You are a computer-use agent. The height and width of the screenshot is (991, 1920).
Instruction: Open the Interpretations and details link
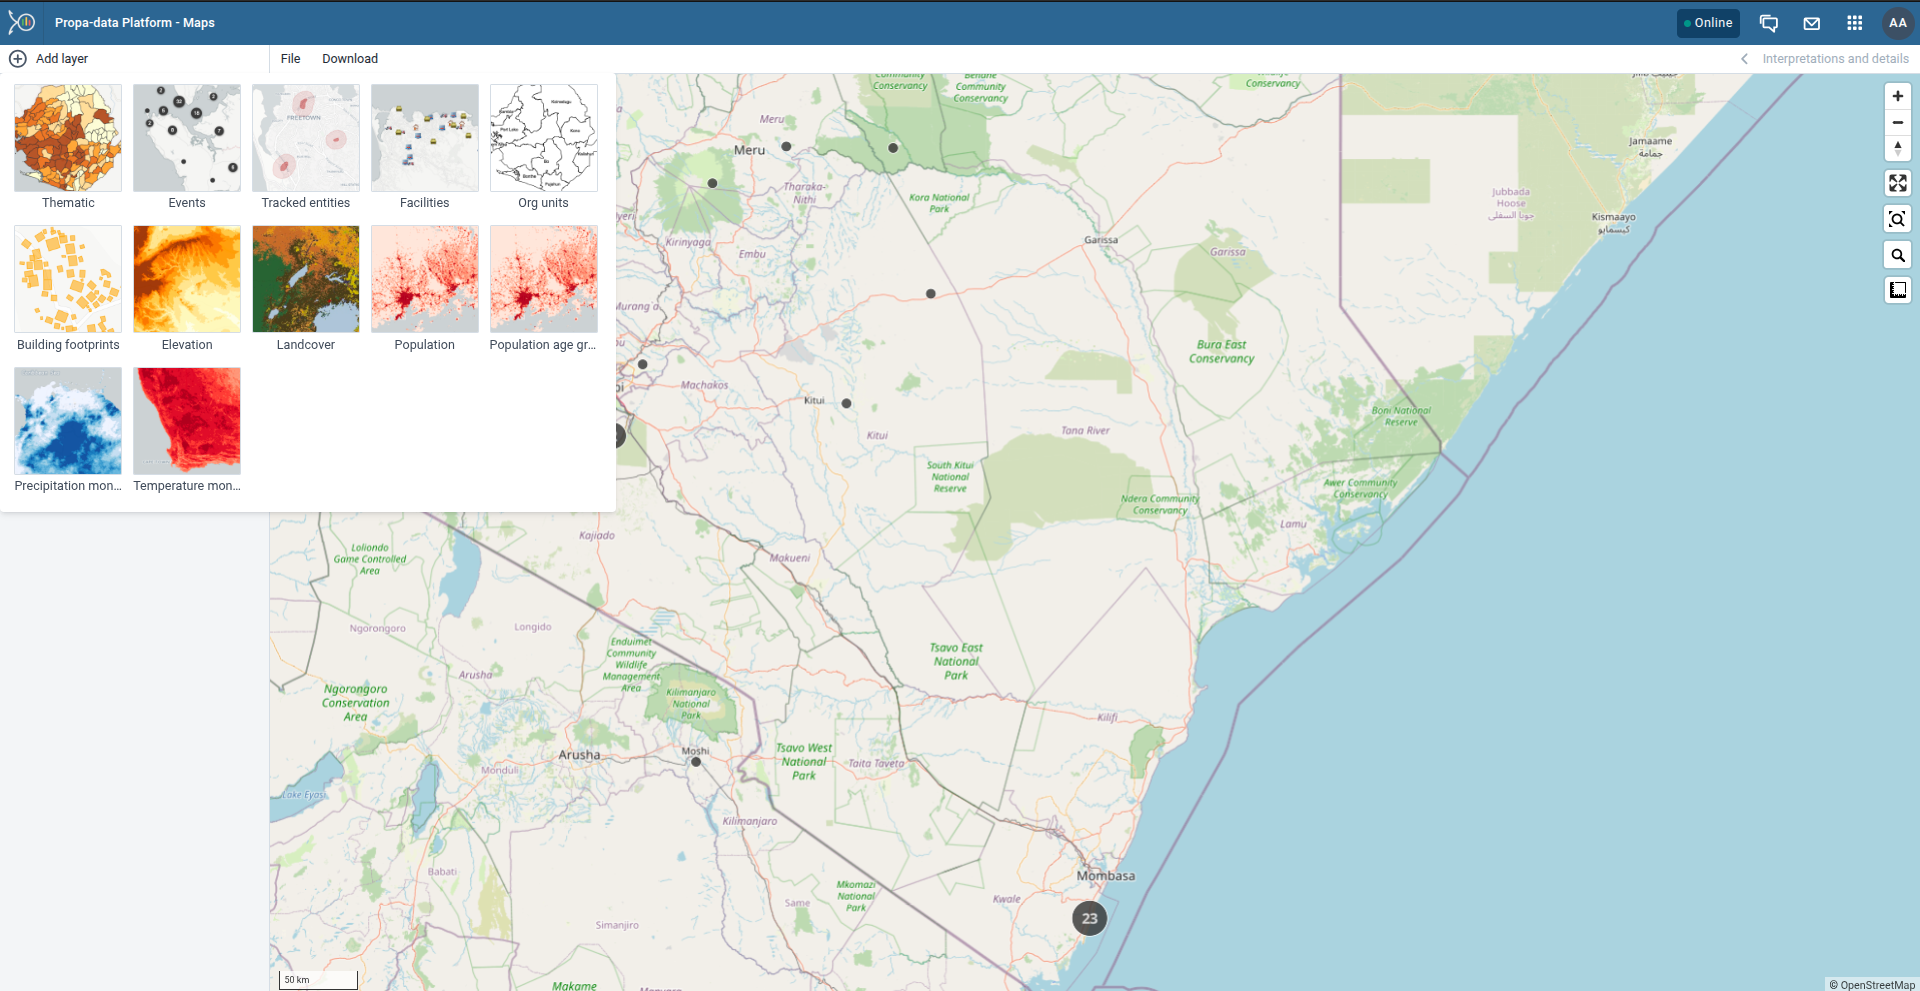(1835, 59)
